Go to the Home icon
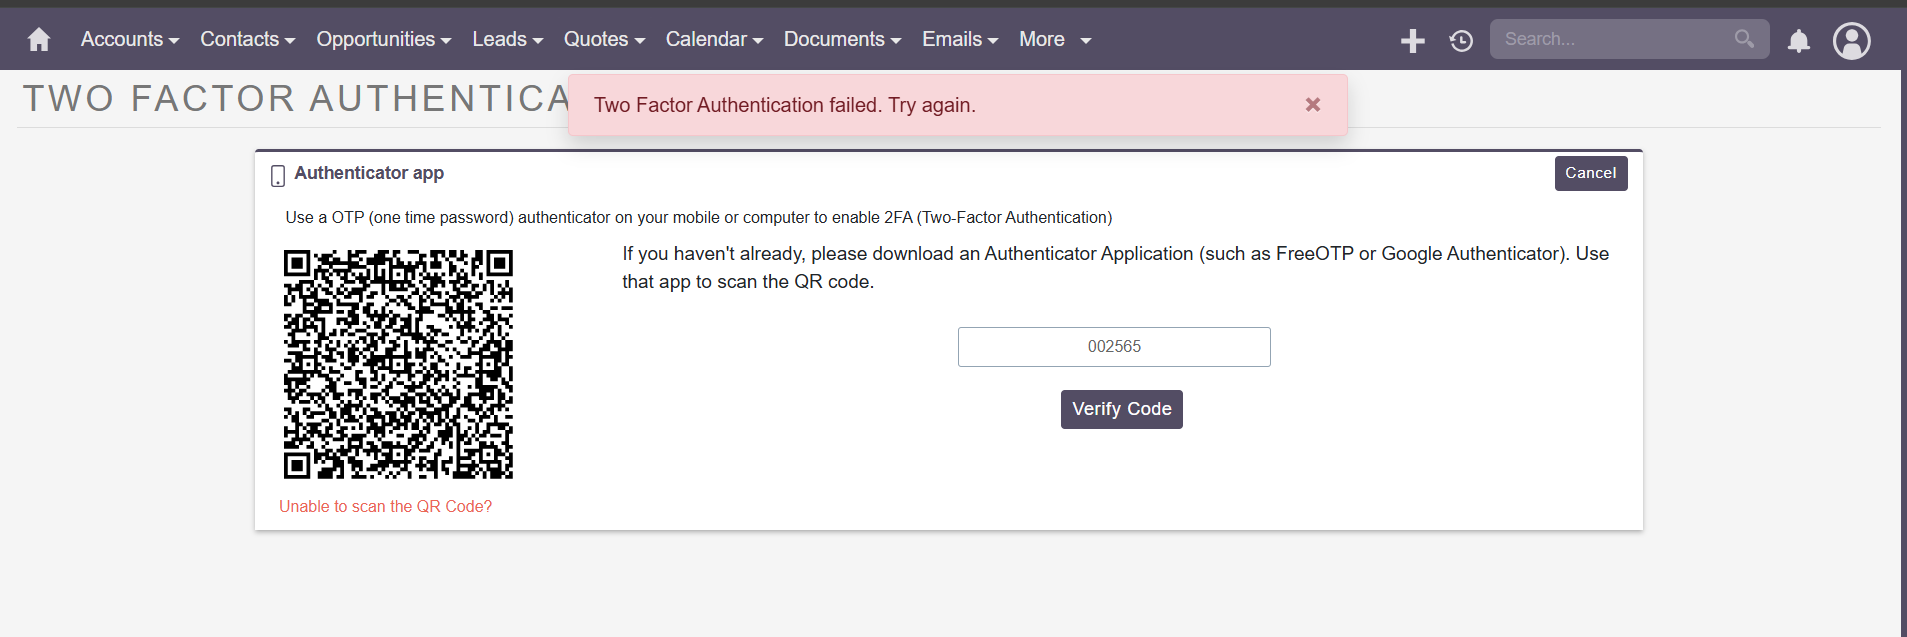Viewport: 1907px width, 637px height. pyautogui.click(x=39, y=39)
